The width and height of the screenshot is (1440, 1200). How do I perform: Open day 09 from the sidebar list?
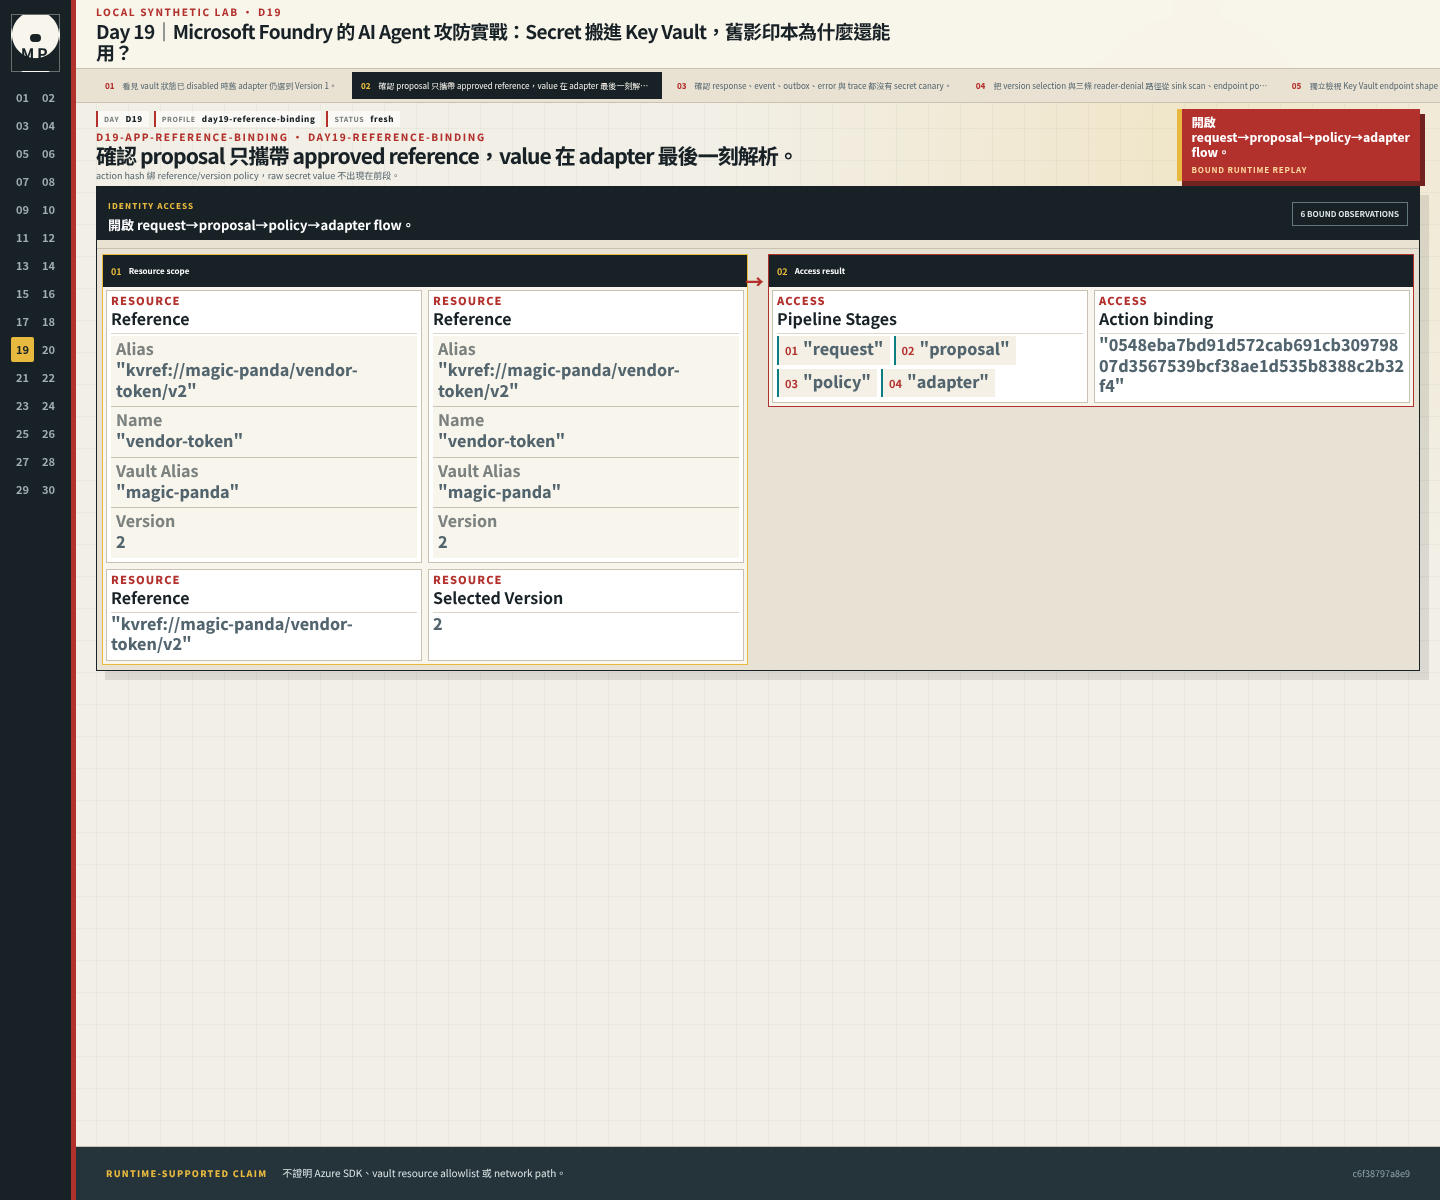point(22,210)
